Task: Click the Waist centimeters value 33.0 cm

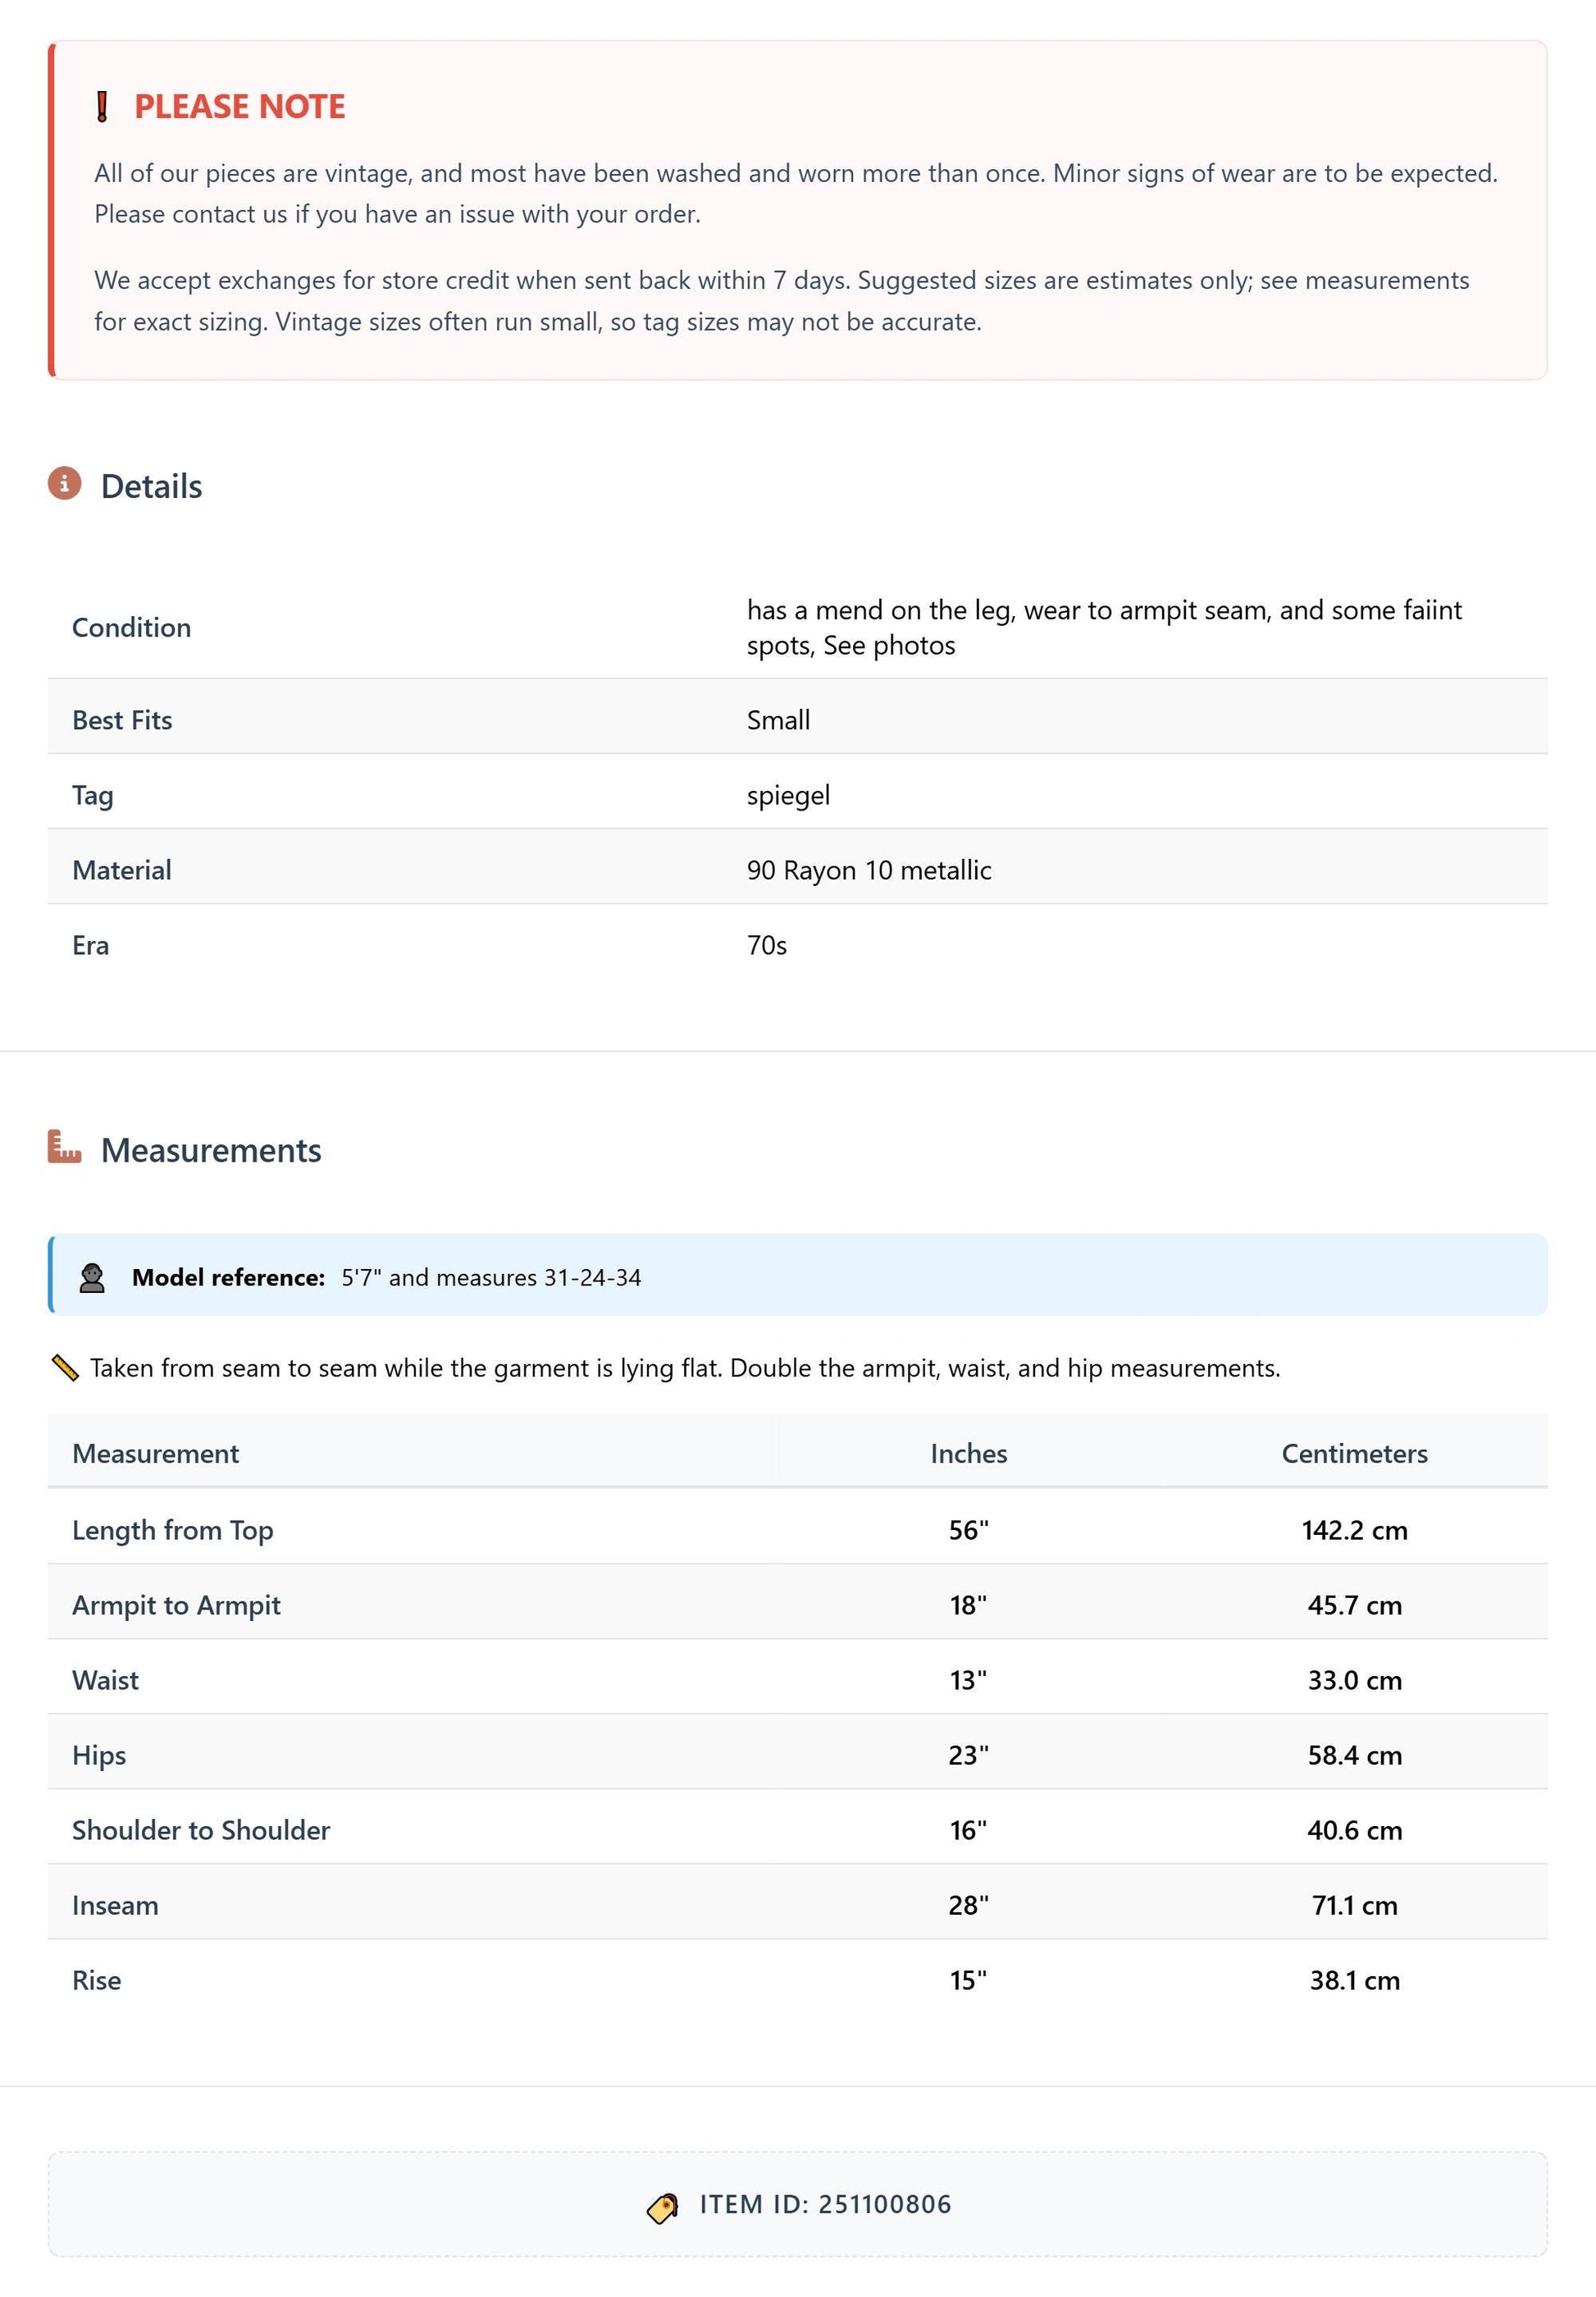Action: point(1354,1680)
